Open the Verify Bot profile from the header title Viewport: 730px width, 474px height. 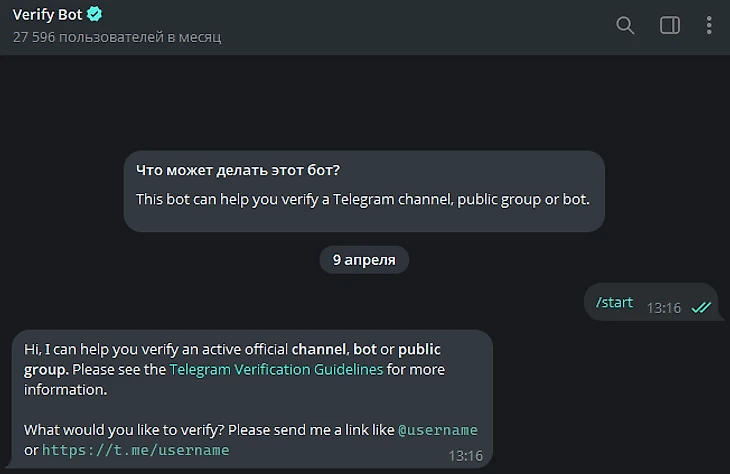[48, 15]
